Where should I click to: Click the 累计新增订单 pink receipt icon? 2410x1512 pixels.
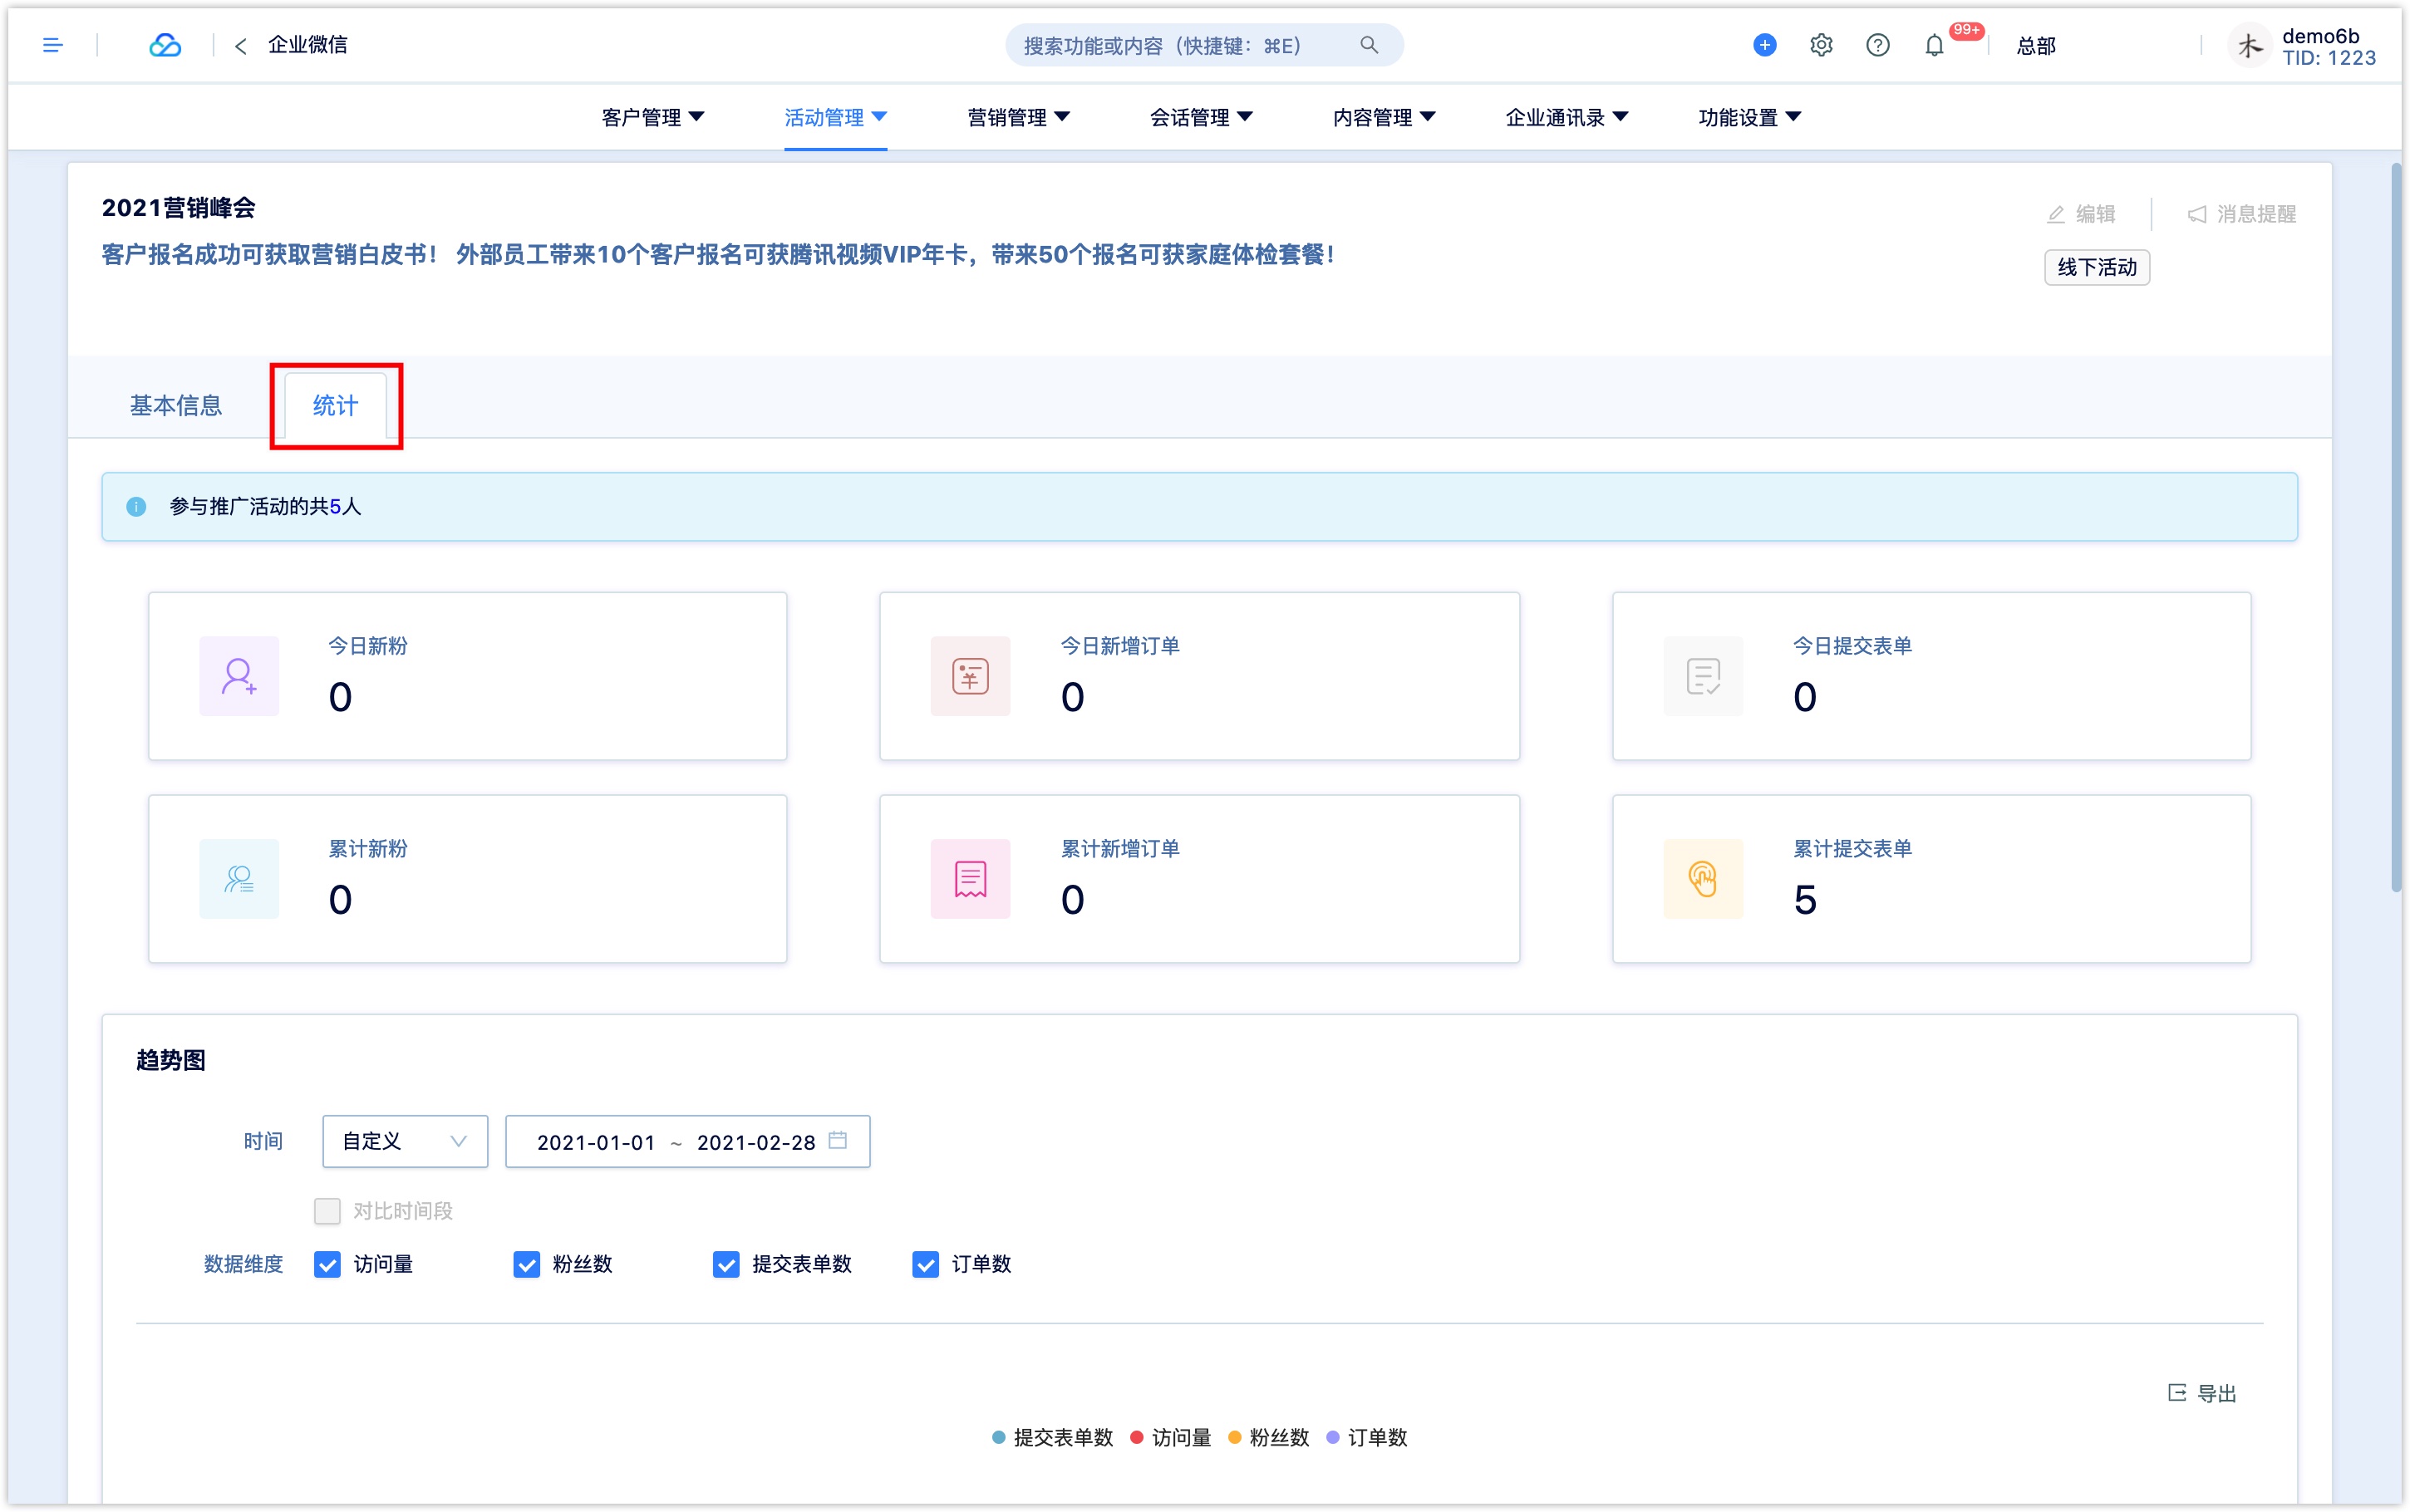point(970,879)
